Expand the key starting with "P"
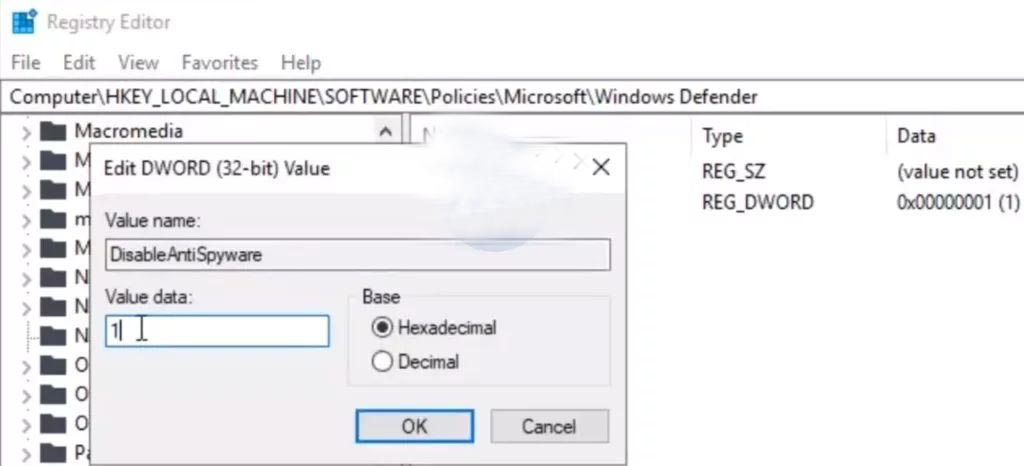 (x=26, y=454)
